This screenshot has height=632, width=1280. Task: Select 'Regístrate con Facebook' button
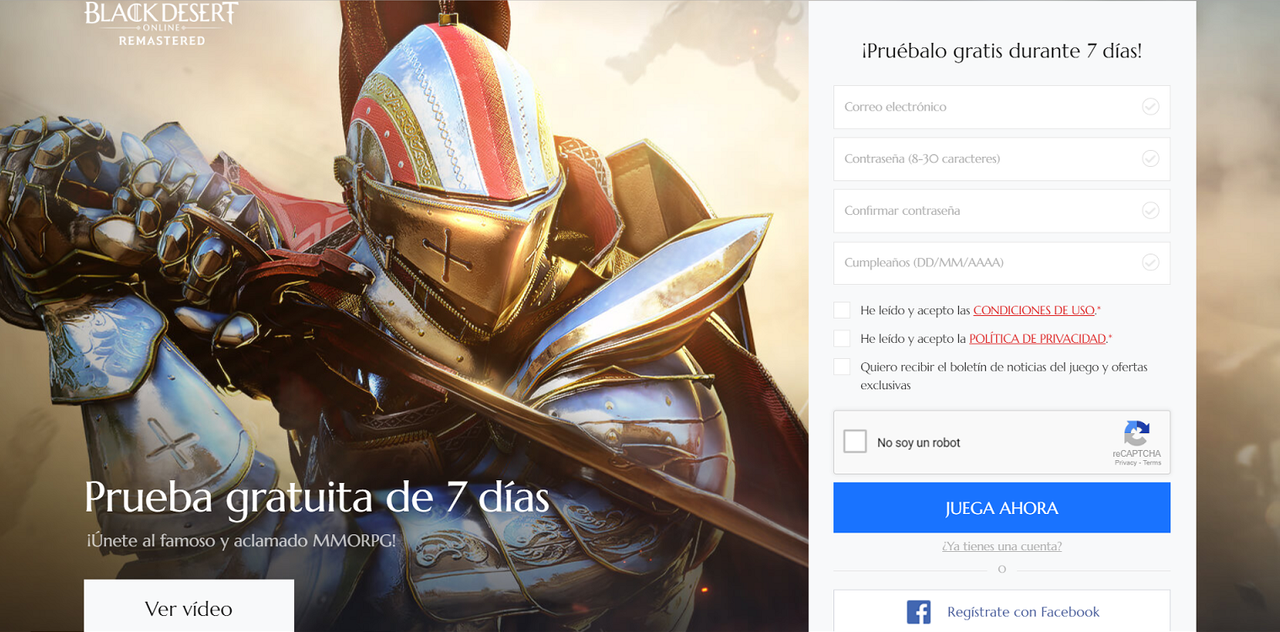1002,611
